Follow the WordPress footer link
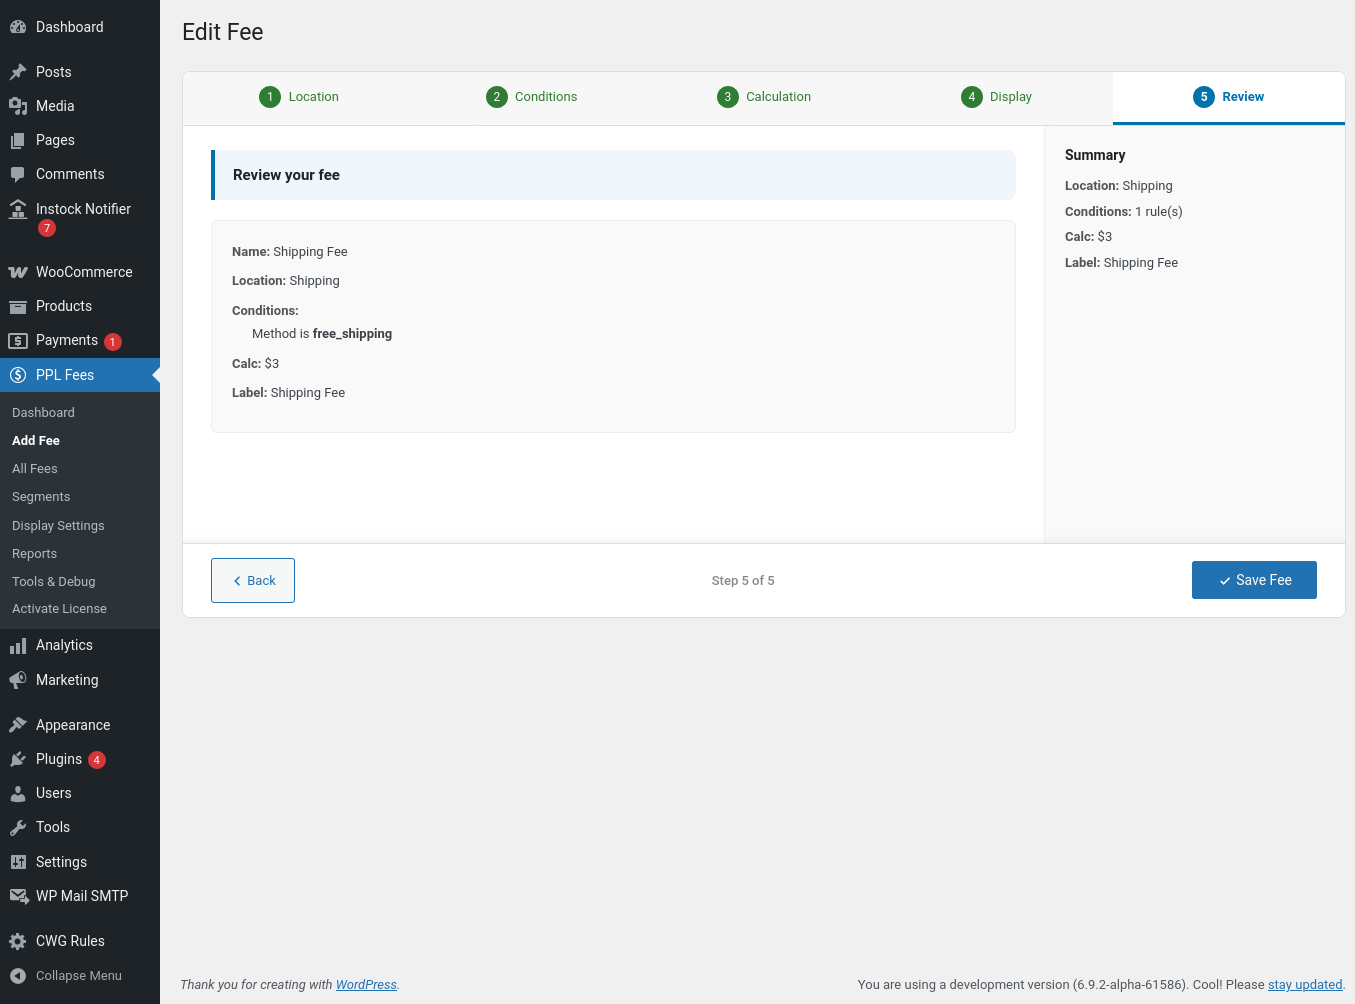The height and width of the screenshot is (1004, 1355). click(x=366, y=985)
